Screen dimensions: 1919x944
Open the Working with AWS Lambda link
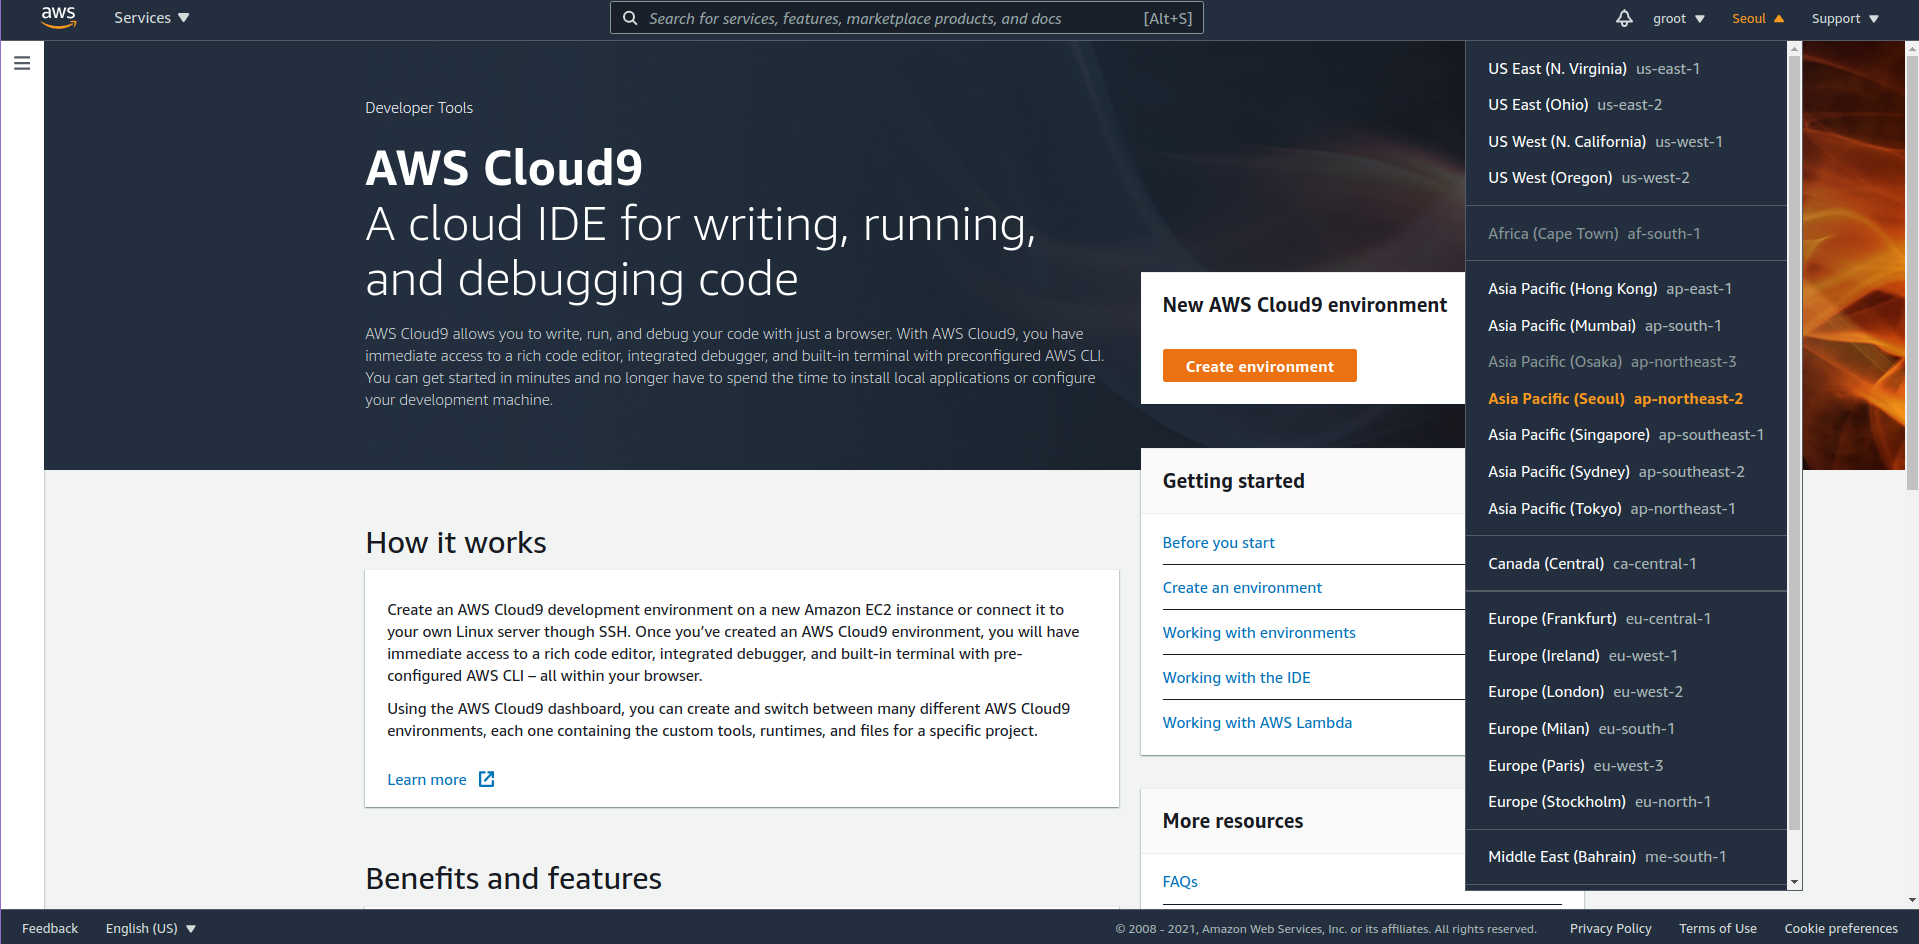point(1257,722)
